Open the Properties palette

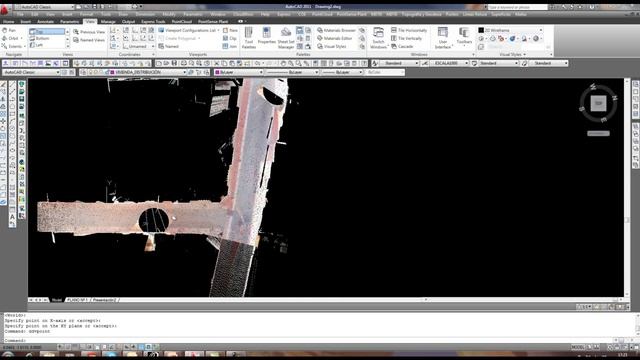(267, 37)
